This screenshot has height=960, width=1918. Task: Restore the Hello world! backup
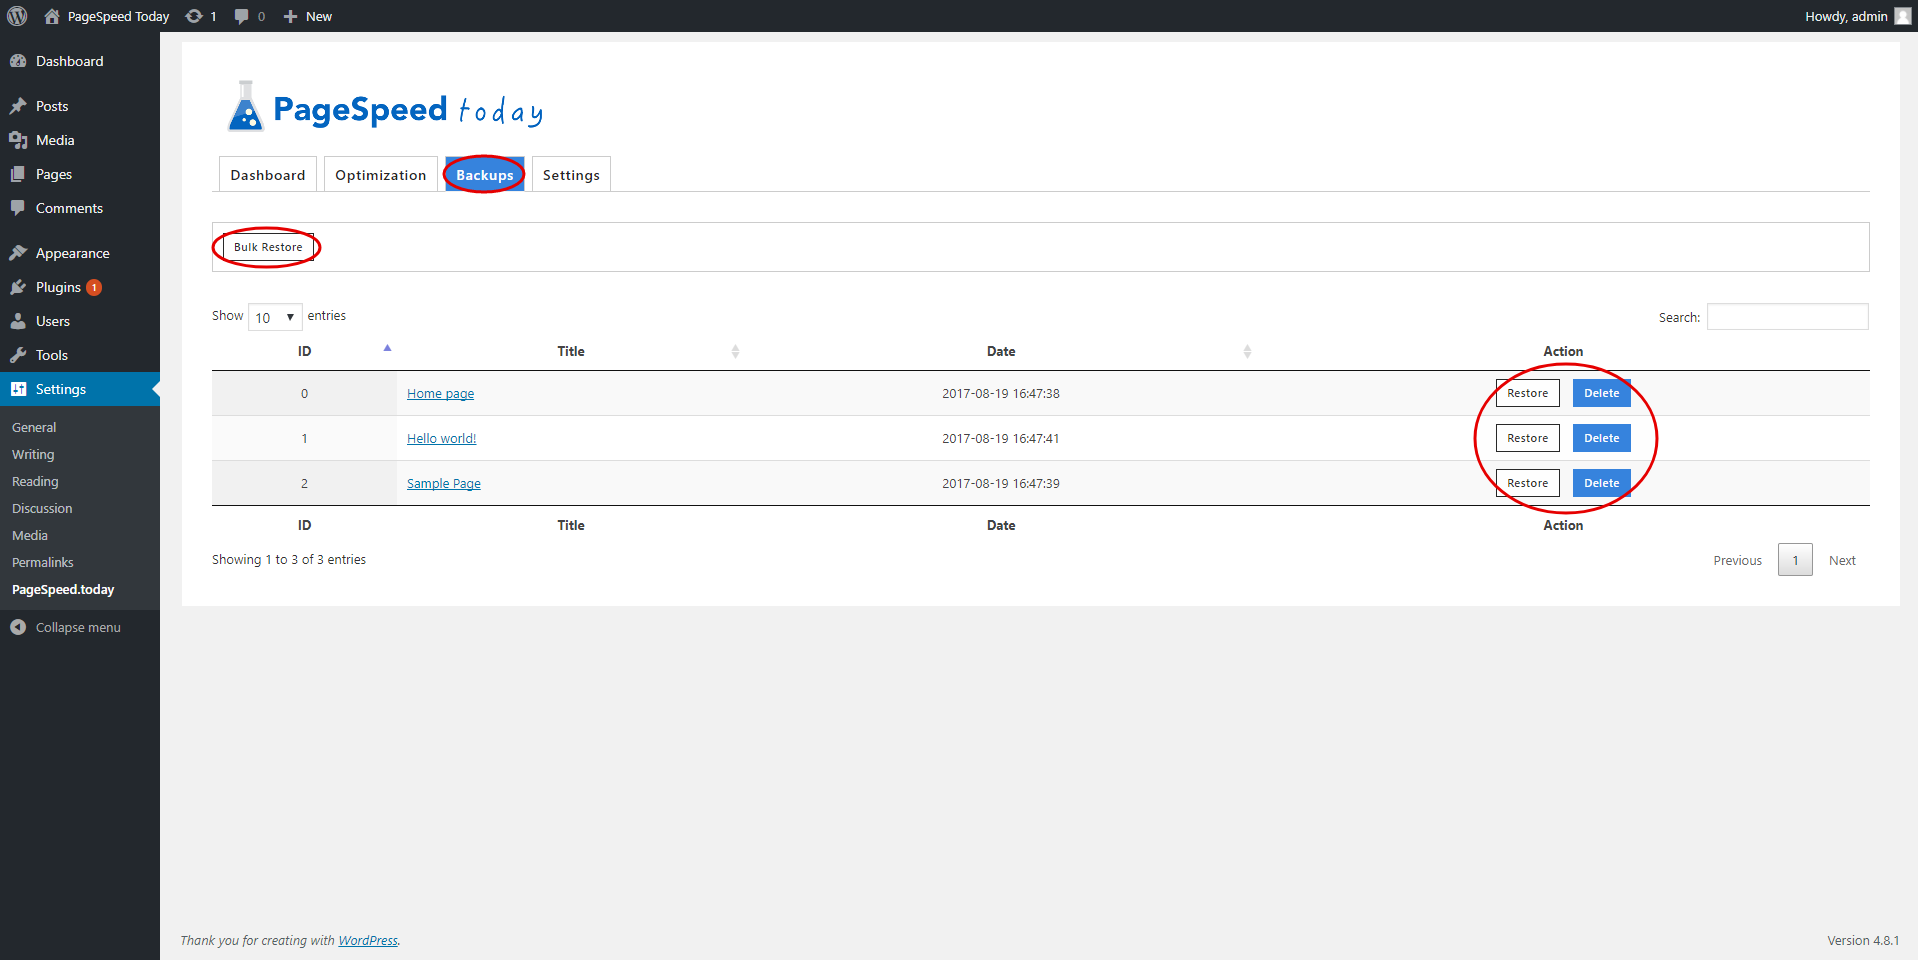[1527, 438]
